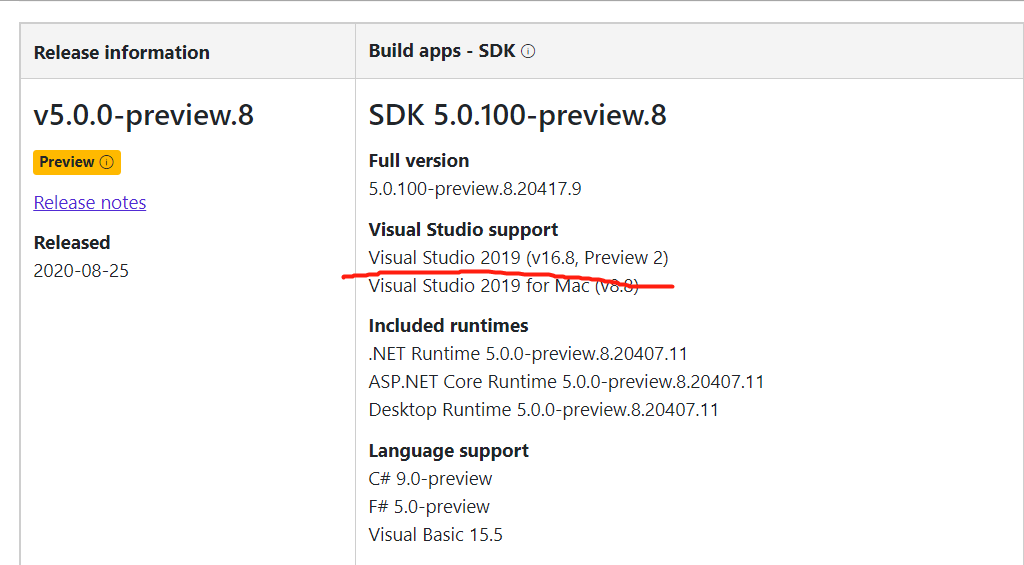Viewport: 1024px width, 565px height.
Task: Click the yellow Preview badge
Action: pyautogui.click(x=77, y=162)
